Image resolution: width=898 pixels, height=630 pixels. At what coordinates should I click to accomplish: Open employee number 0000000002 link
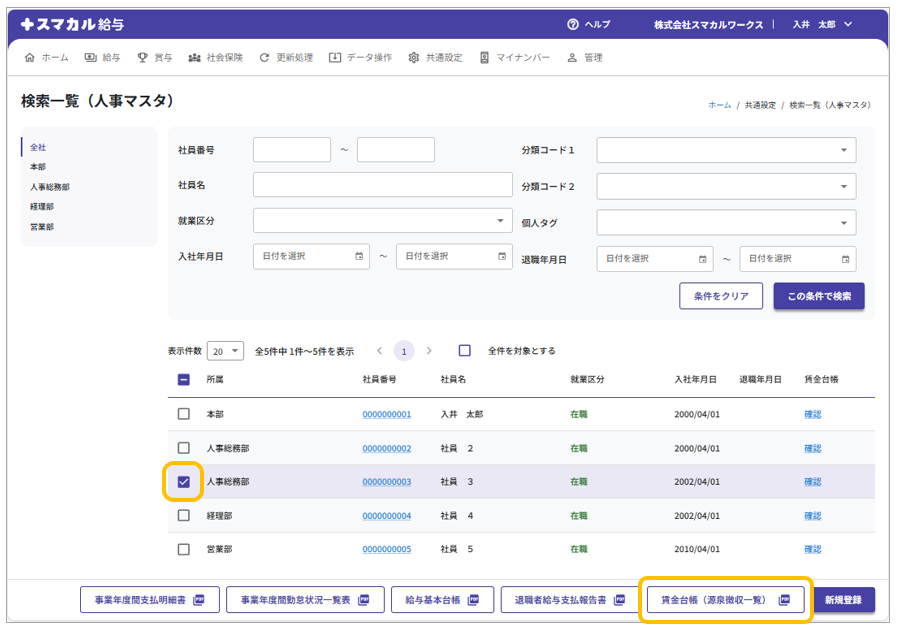point(386,448)
